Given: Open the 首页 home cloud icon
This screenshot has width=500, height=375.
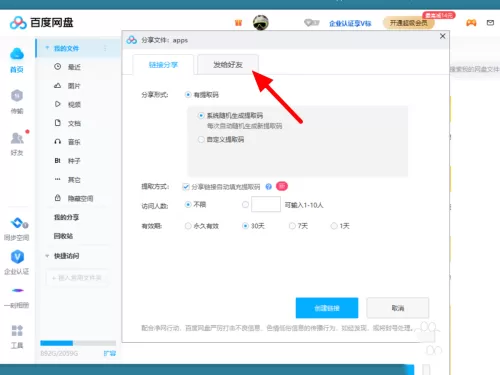Looking at the screenshot, I should [17, 54].
